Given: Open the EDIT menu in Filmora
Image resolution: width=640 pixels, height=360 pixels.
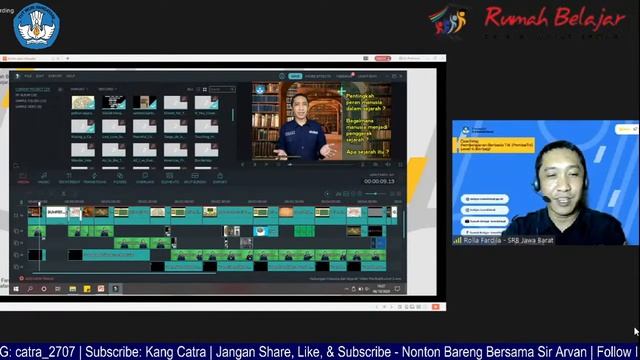Looking at the screenshot, I should (40, 76).
